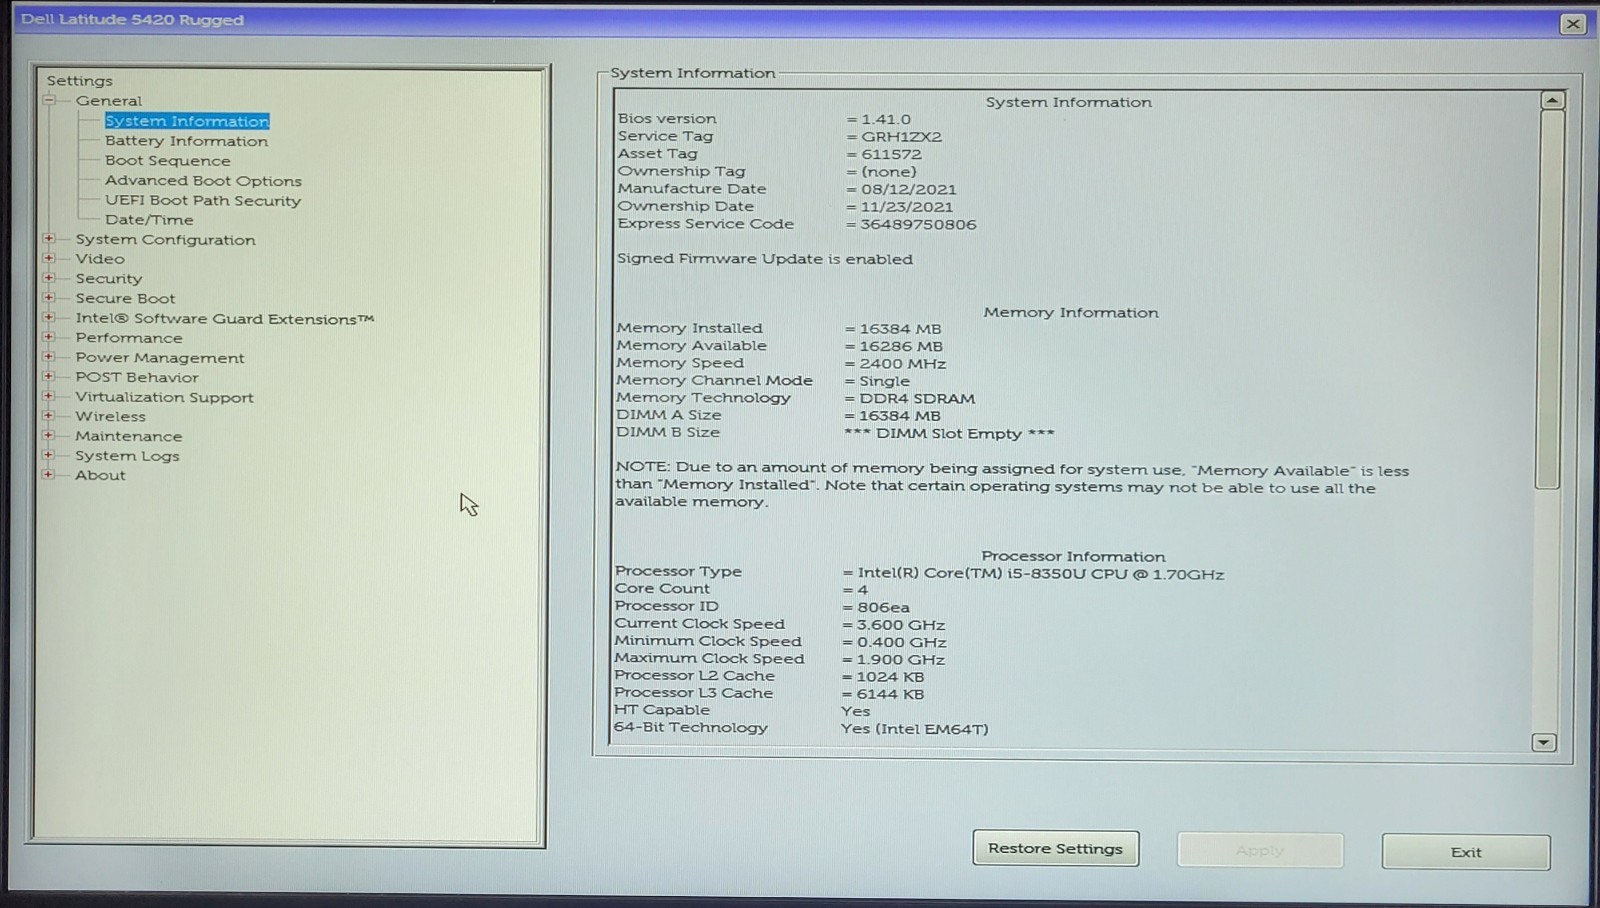Select the Power Management label

point(160,358)
